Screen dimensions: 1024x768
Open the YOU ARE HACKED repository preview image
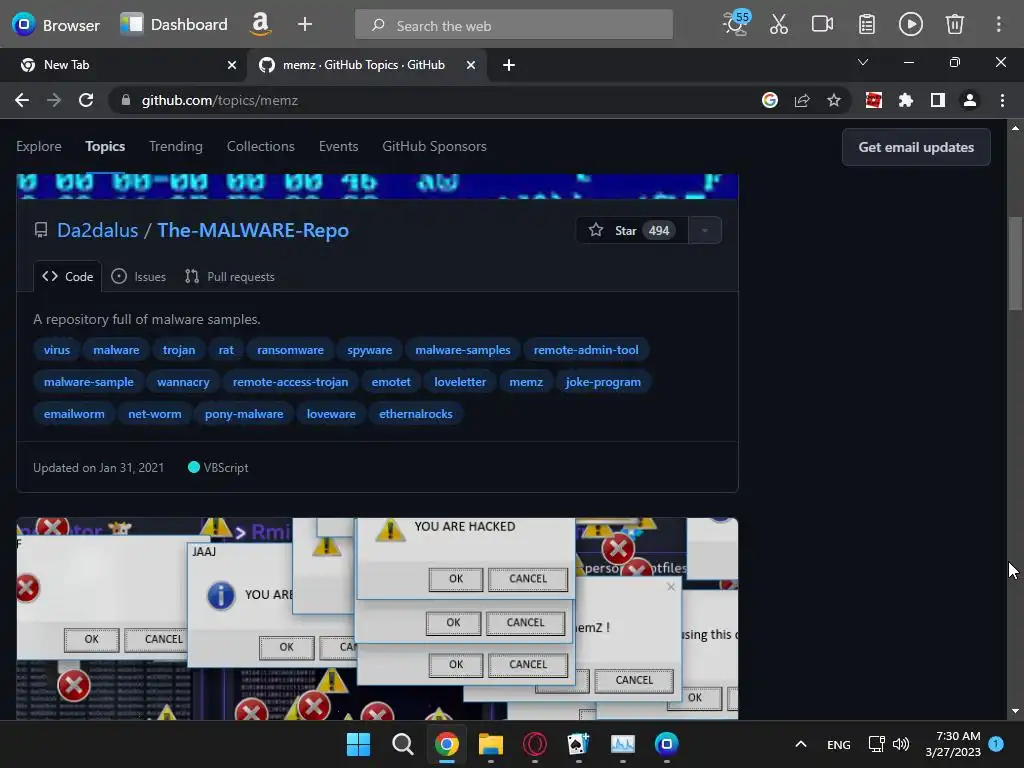377,618
